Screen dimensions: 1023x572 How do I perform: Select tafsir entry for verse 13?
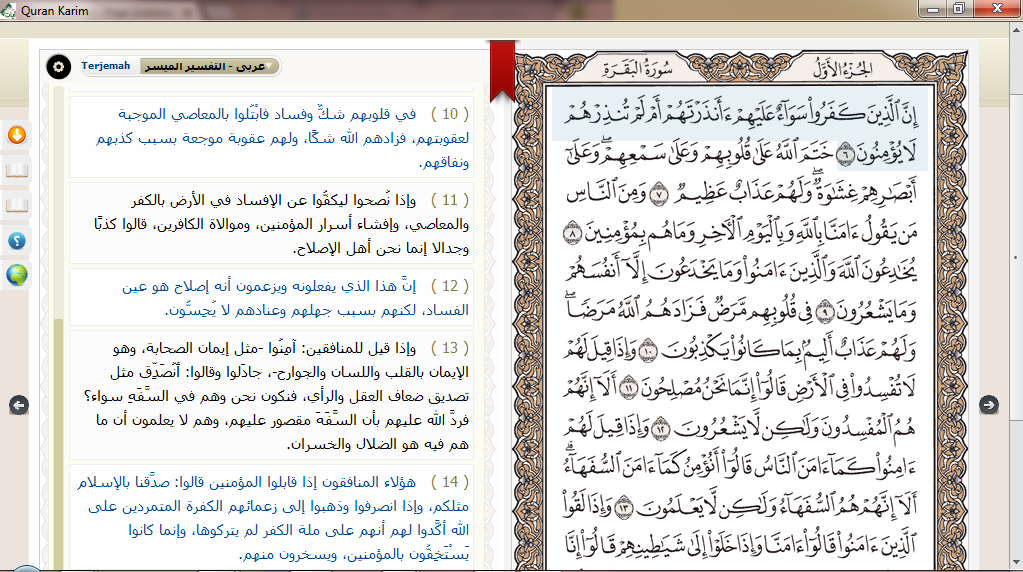pyautogui.click(x=271, y=396)
